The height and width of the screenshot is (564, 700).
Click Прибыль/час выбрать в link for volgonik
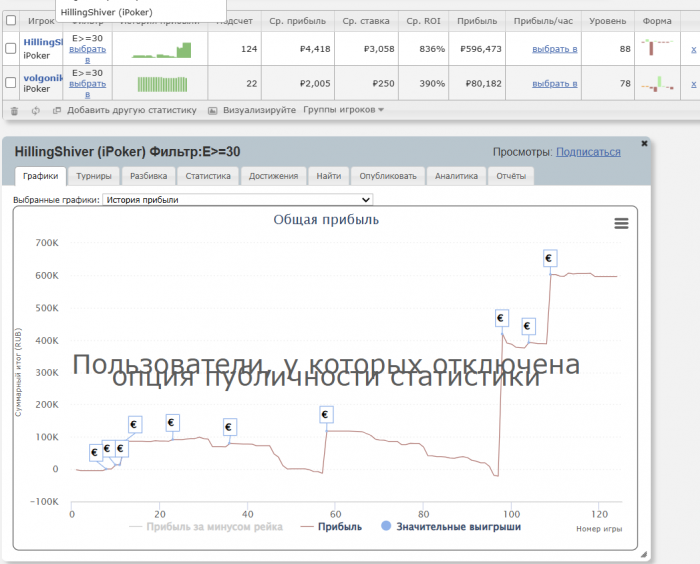click(554, 84)
